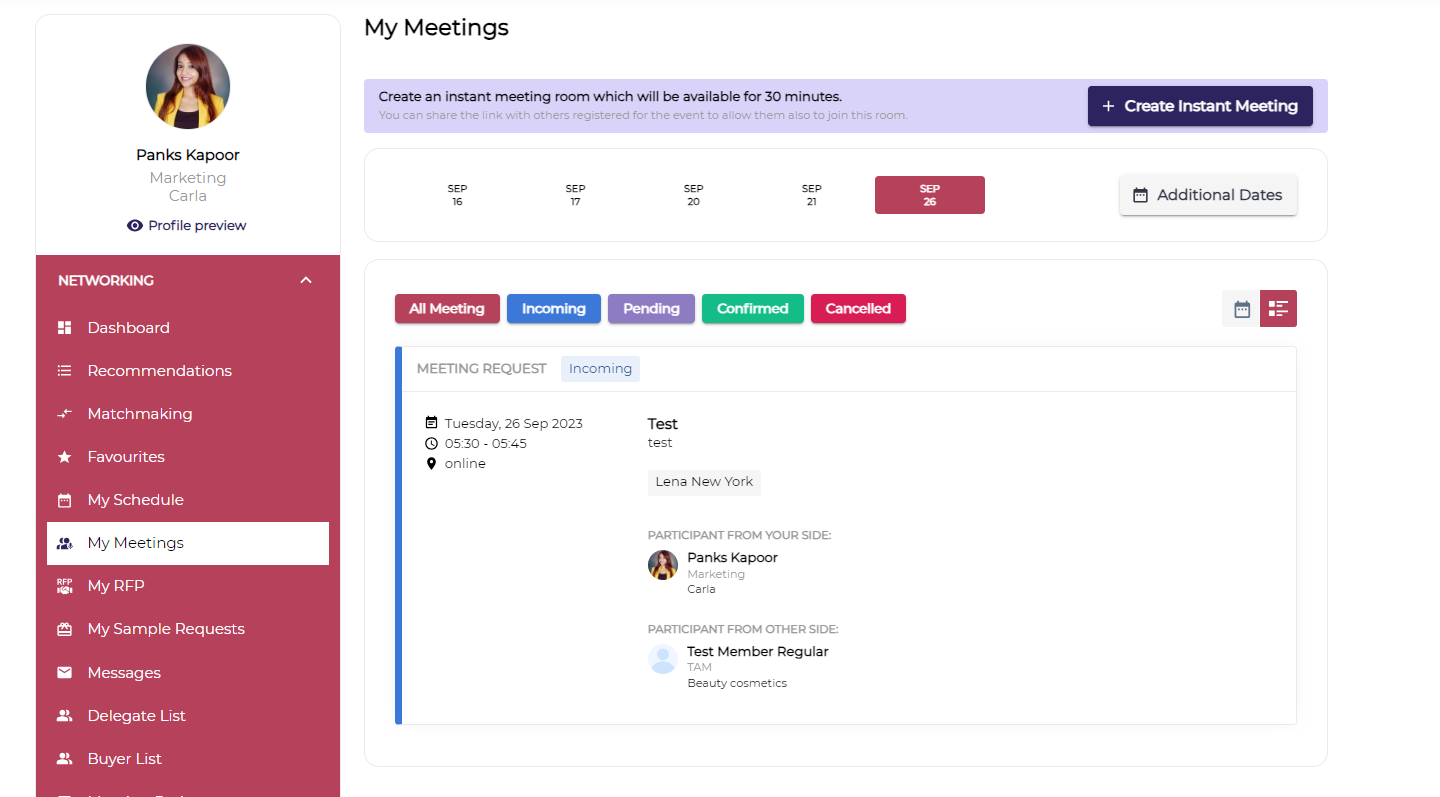The height and width of the screenshot is (797, 1440).
Task: Collapse the Networking section chevron
Action: tap(306, 281)
